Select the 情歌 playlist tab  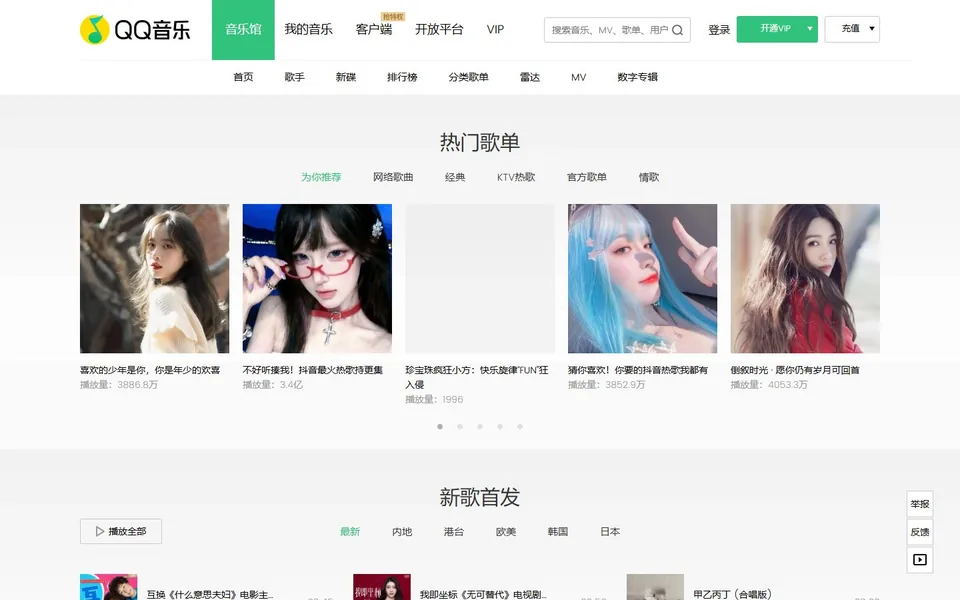point(649,177)
